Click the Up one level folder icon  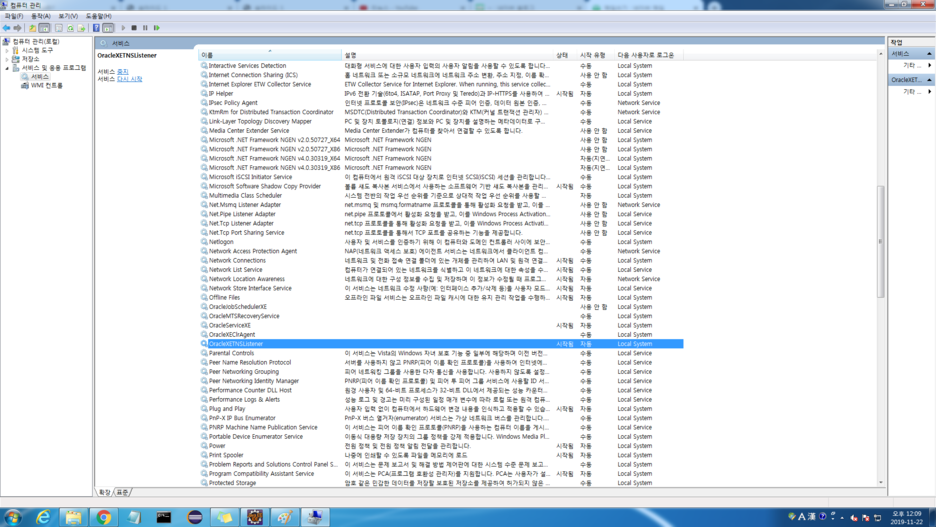point(32,28)
